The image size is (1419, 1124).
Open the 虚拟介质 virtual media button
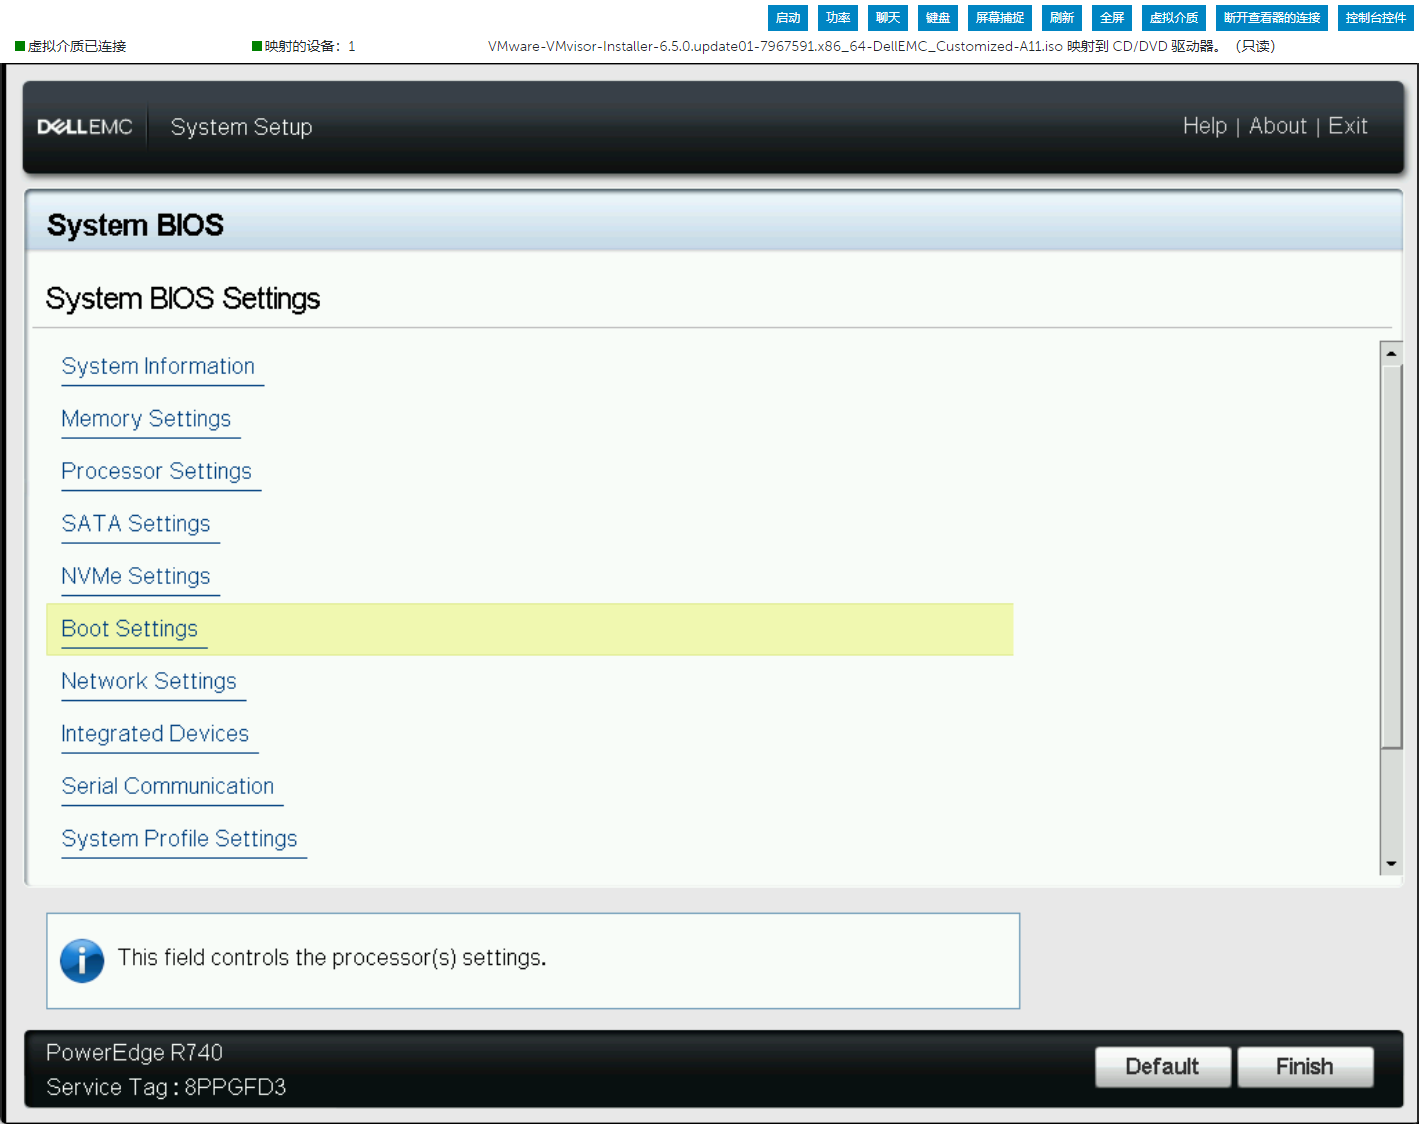1174,18
